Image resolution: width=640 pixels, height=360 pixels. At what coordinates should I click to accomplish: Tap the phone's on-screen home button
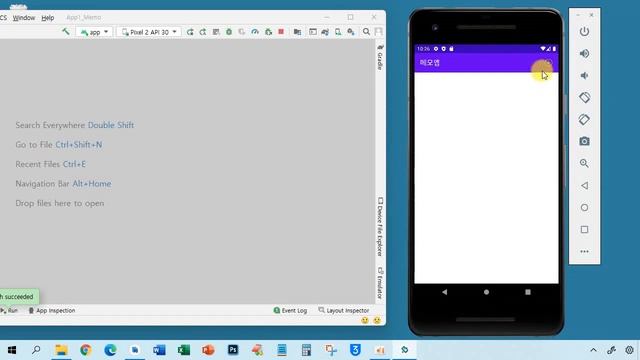point(486,292)
